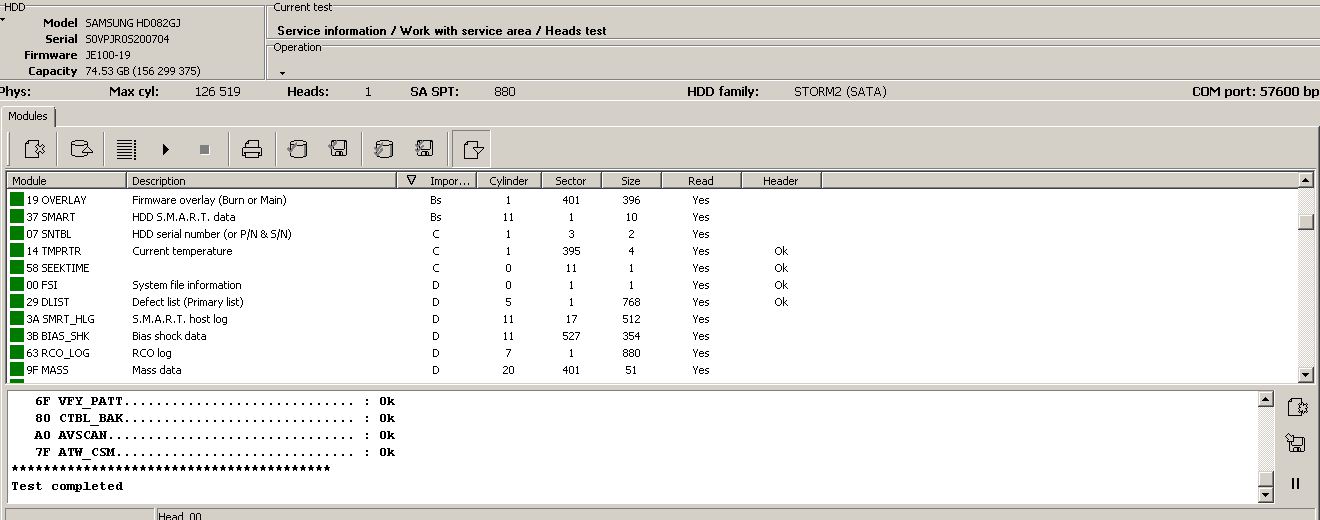The width and height of the screenshot is (1320, 520).
Task: Click the 'Head 00' status bar entry
Action: pyautogui.click(x=180, y=516)
